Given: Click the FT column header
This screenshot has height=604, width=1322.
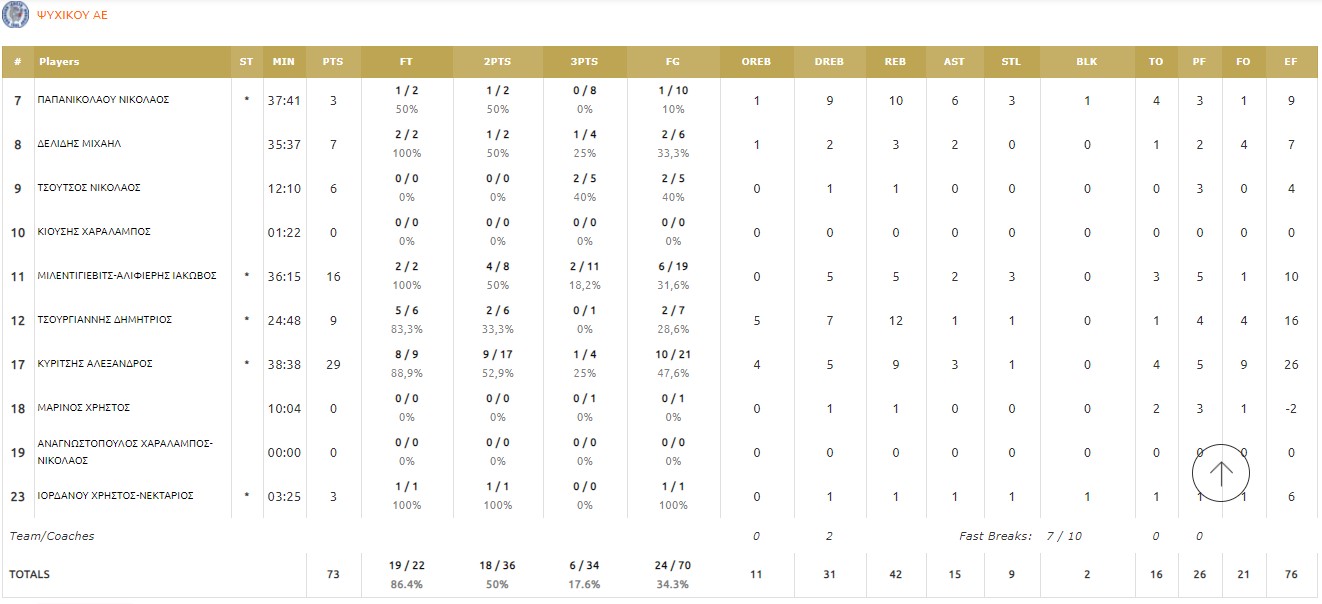Looking at the screenshot, I should coord(406,62).
